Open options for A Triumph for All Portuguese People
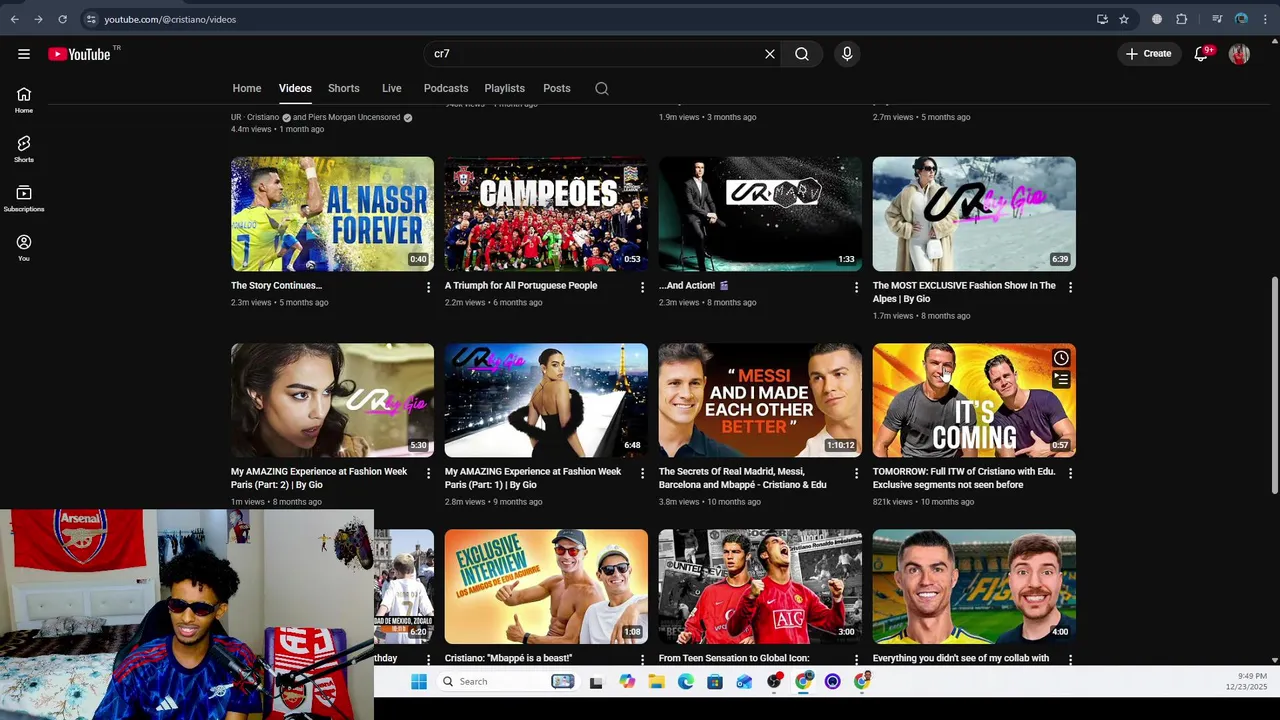Image resolution: width=1280 pixels, height=720 pixels. (x=642, y=287)
